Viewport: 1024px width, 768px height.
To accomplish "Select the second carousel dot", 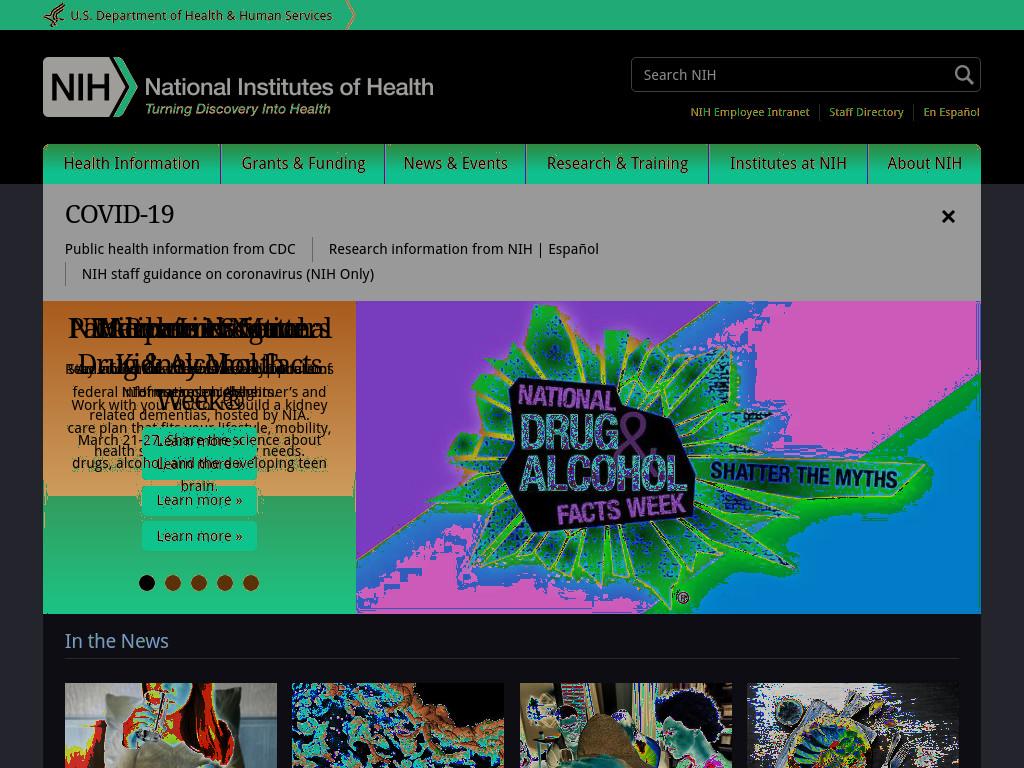I will pos(173,583).
